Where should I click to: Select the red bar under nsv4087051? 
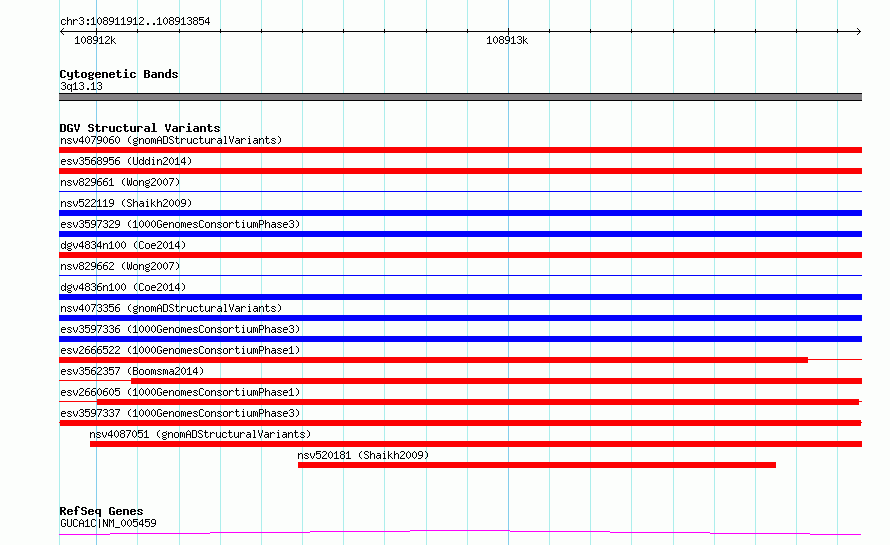tap(476, 444)
